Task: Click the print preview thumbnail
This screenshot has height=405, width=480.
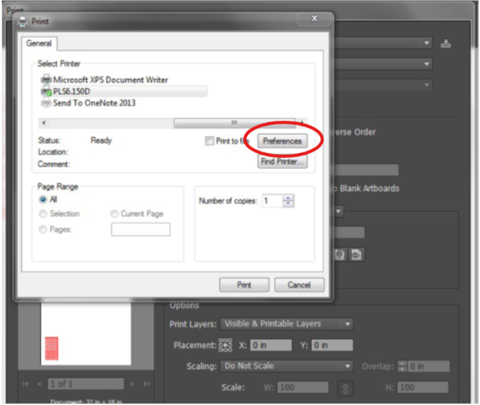Action: click(86, 334)
